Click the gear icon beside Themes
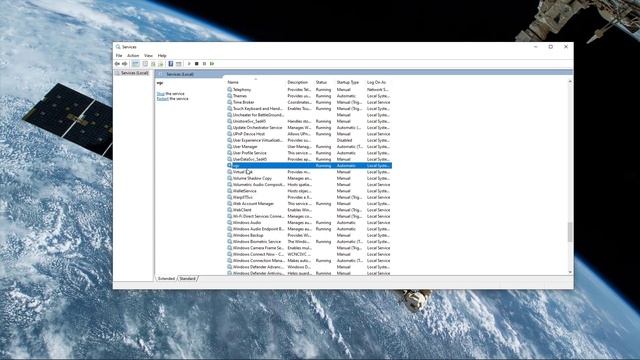Viewport: 640px width, 360px height. pyautogui.click(x=229, y=96)
